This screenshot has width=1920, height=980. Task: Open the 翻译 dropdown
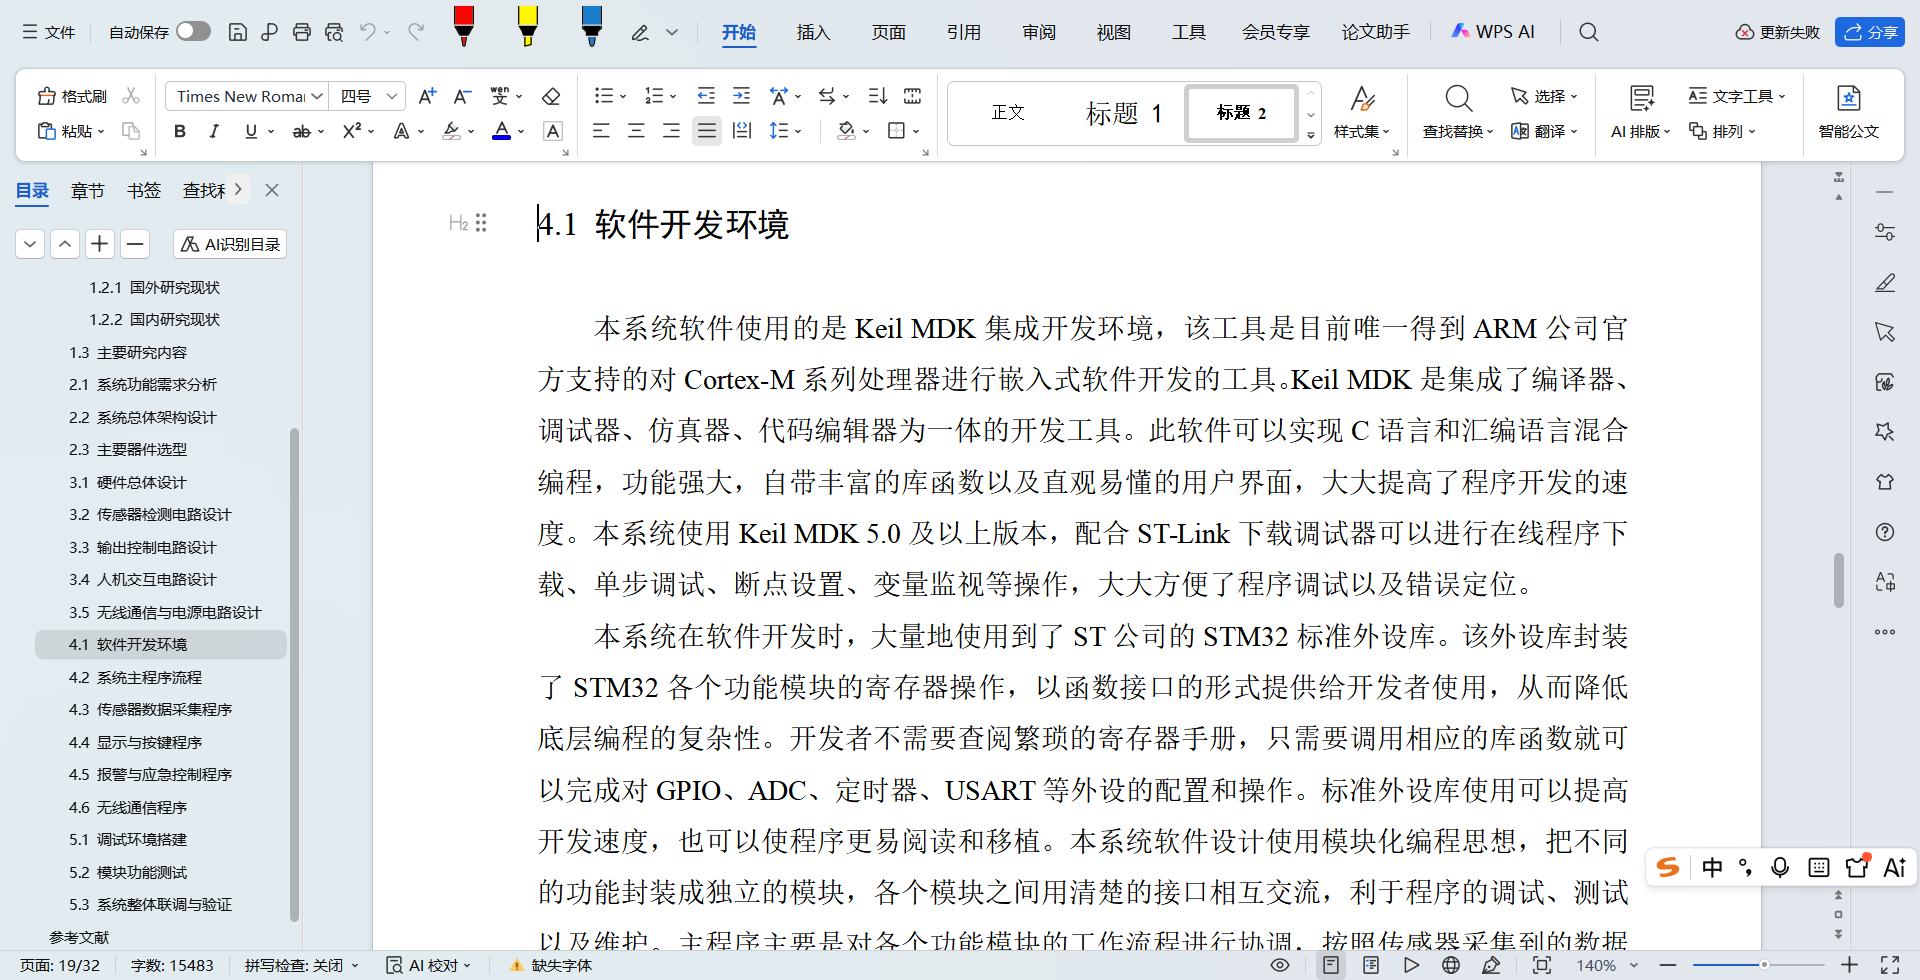click(1544, 131)
